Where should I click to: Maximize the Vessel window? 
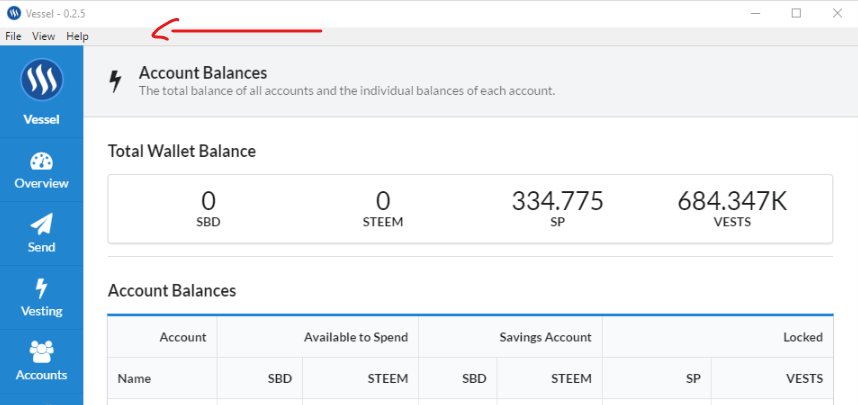click(x=796, y=14)
